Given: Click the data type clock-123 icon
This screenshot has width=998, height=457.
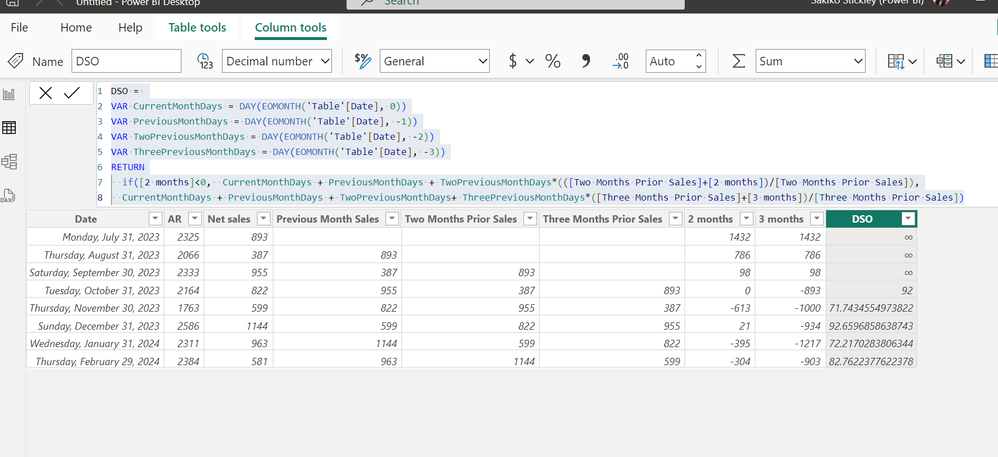Looking at the screenshot, I should tap(205, 61).
